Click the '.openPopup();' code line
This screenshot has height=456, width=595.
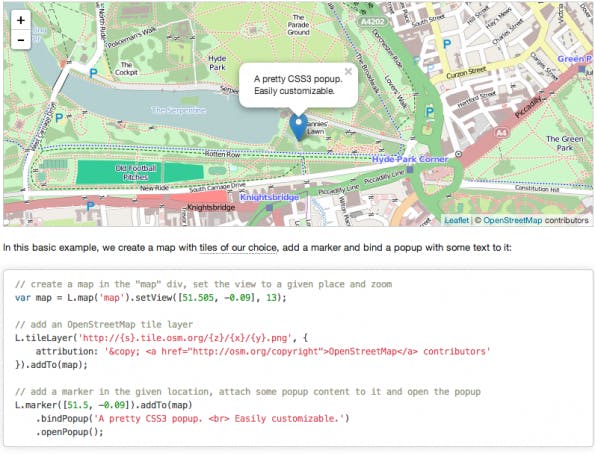[69, 432]
